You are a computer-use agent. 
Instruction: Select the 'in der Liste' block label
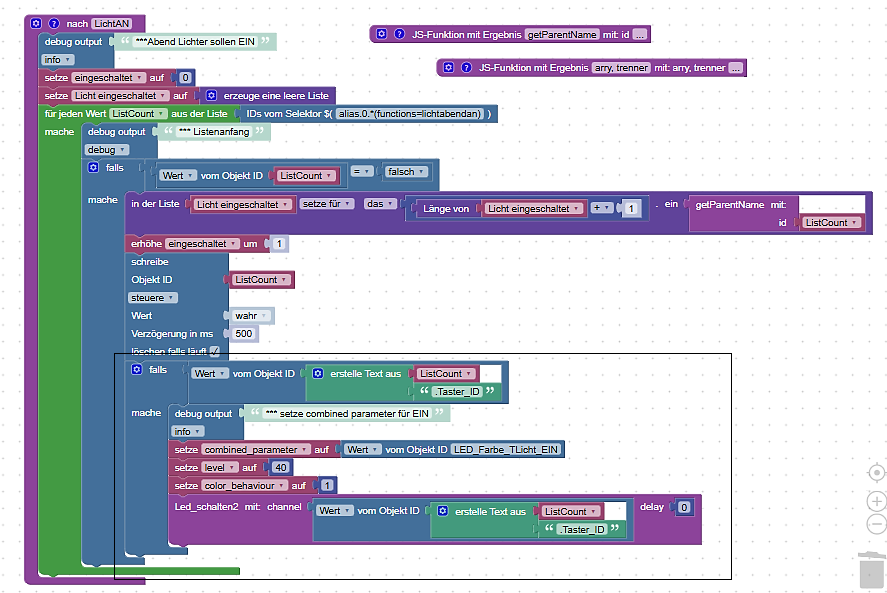tap(155, 204)
